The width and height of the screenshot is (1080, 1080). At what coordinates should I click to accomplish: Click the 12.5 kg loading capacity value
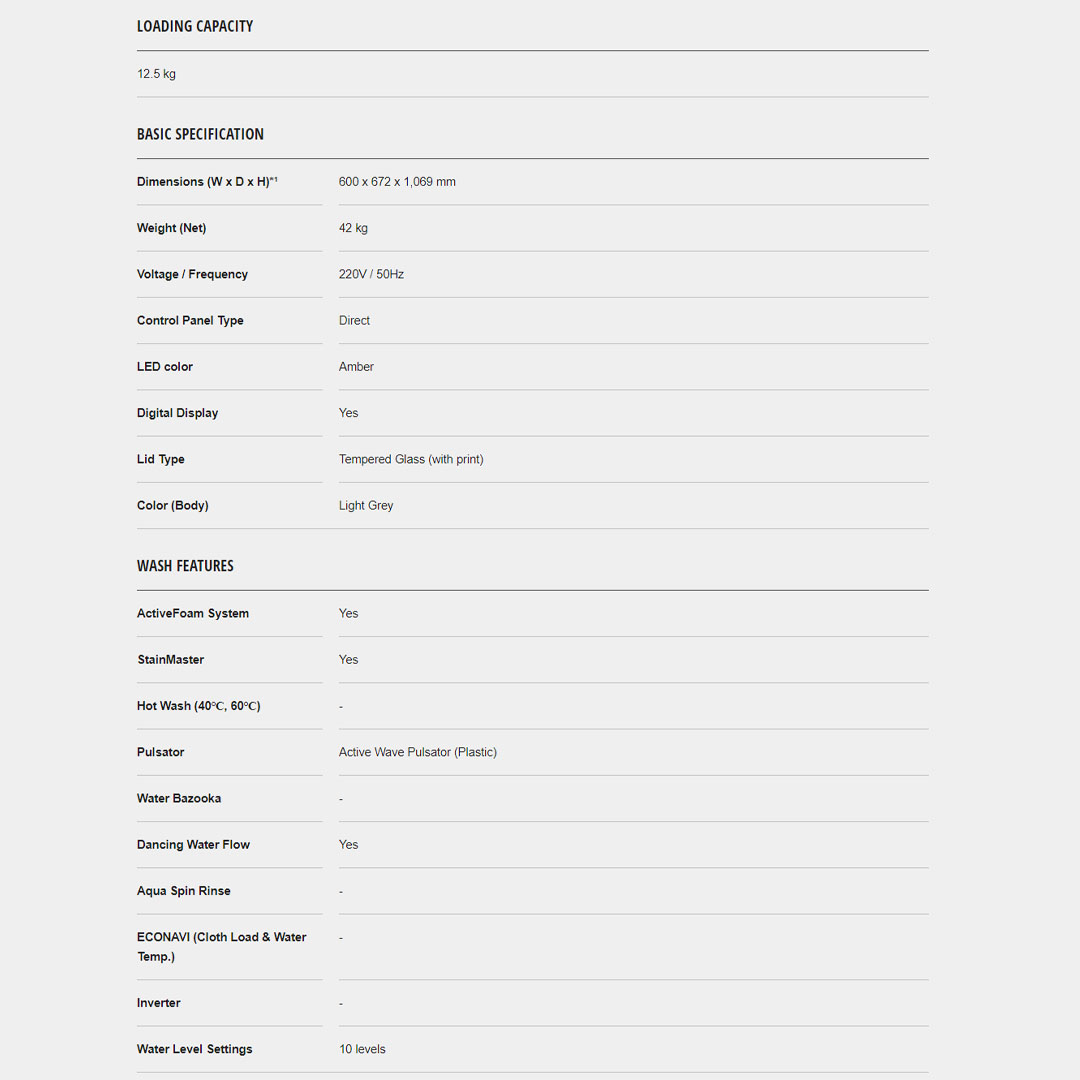[157, 74]
